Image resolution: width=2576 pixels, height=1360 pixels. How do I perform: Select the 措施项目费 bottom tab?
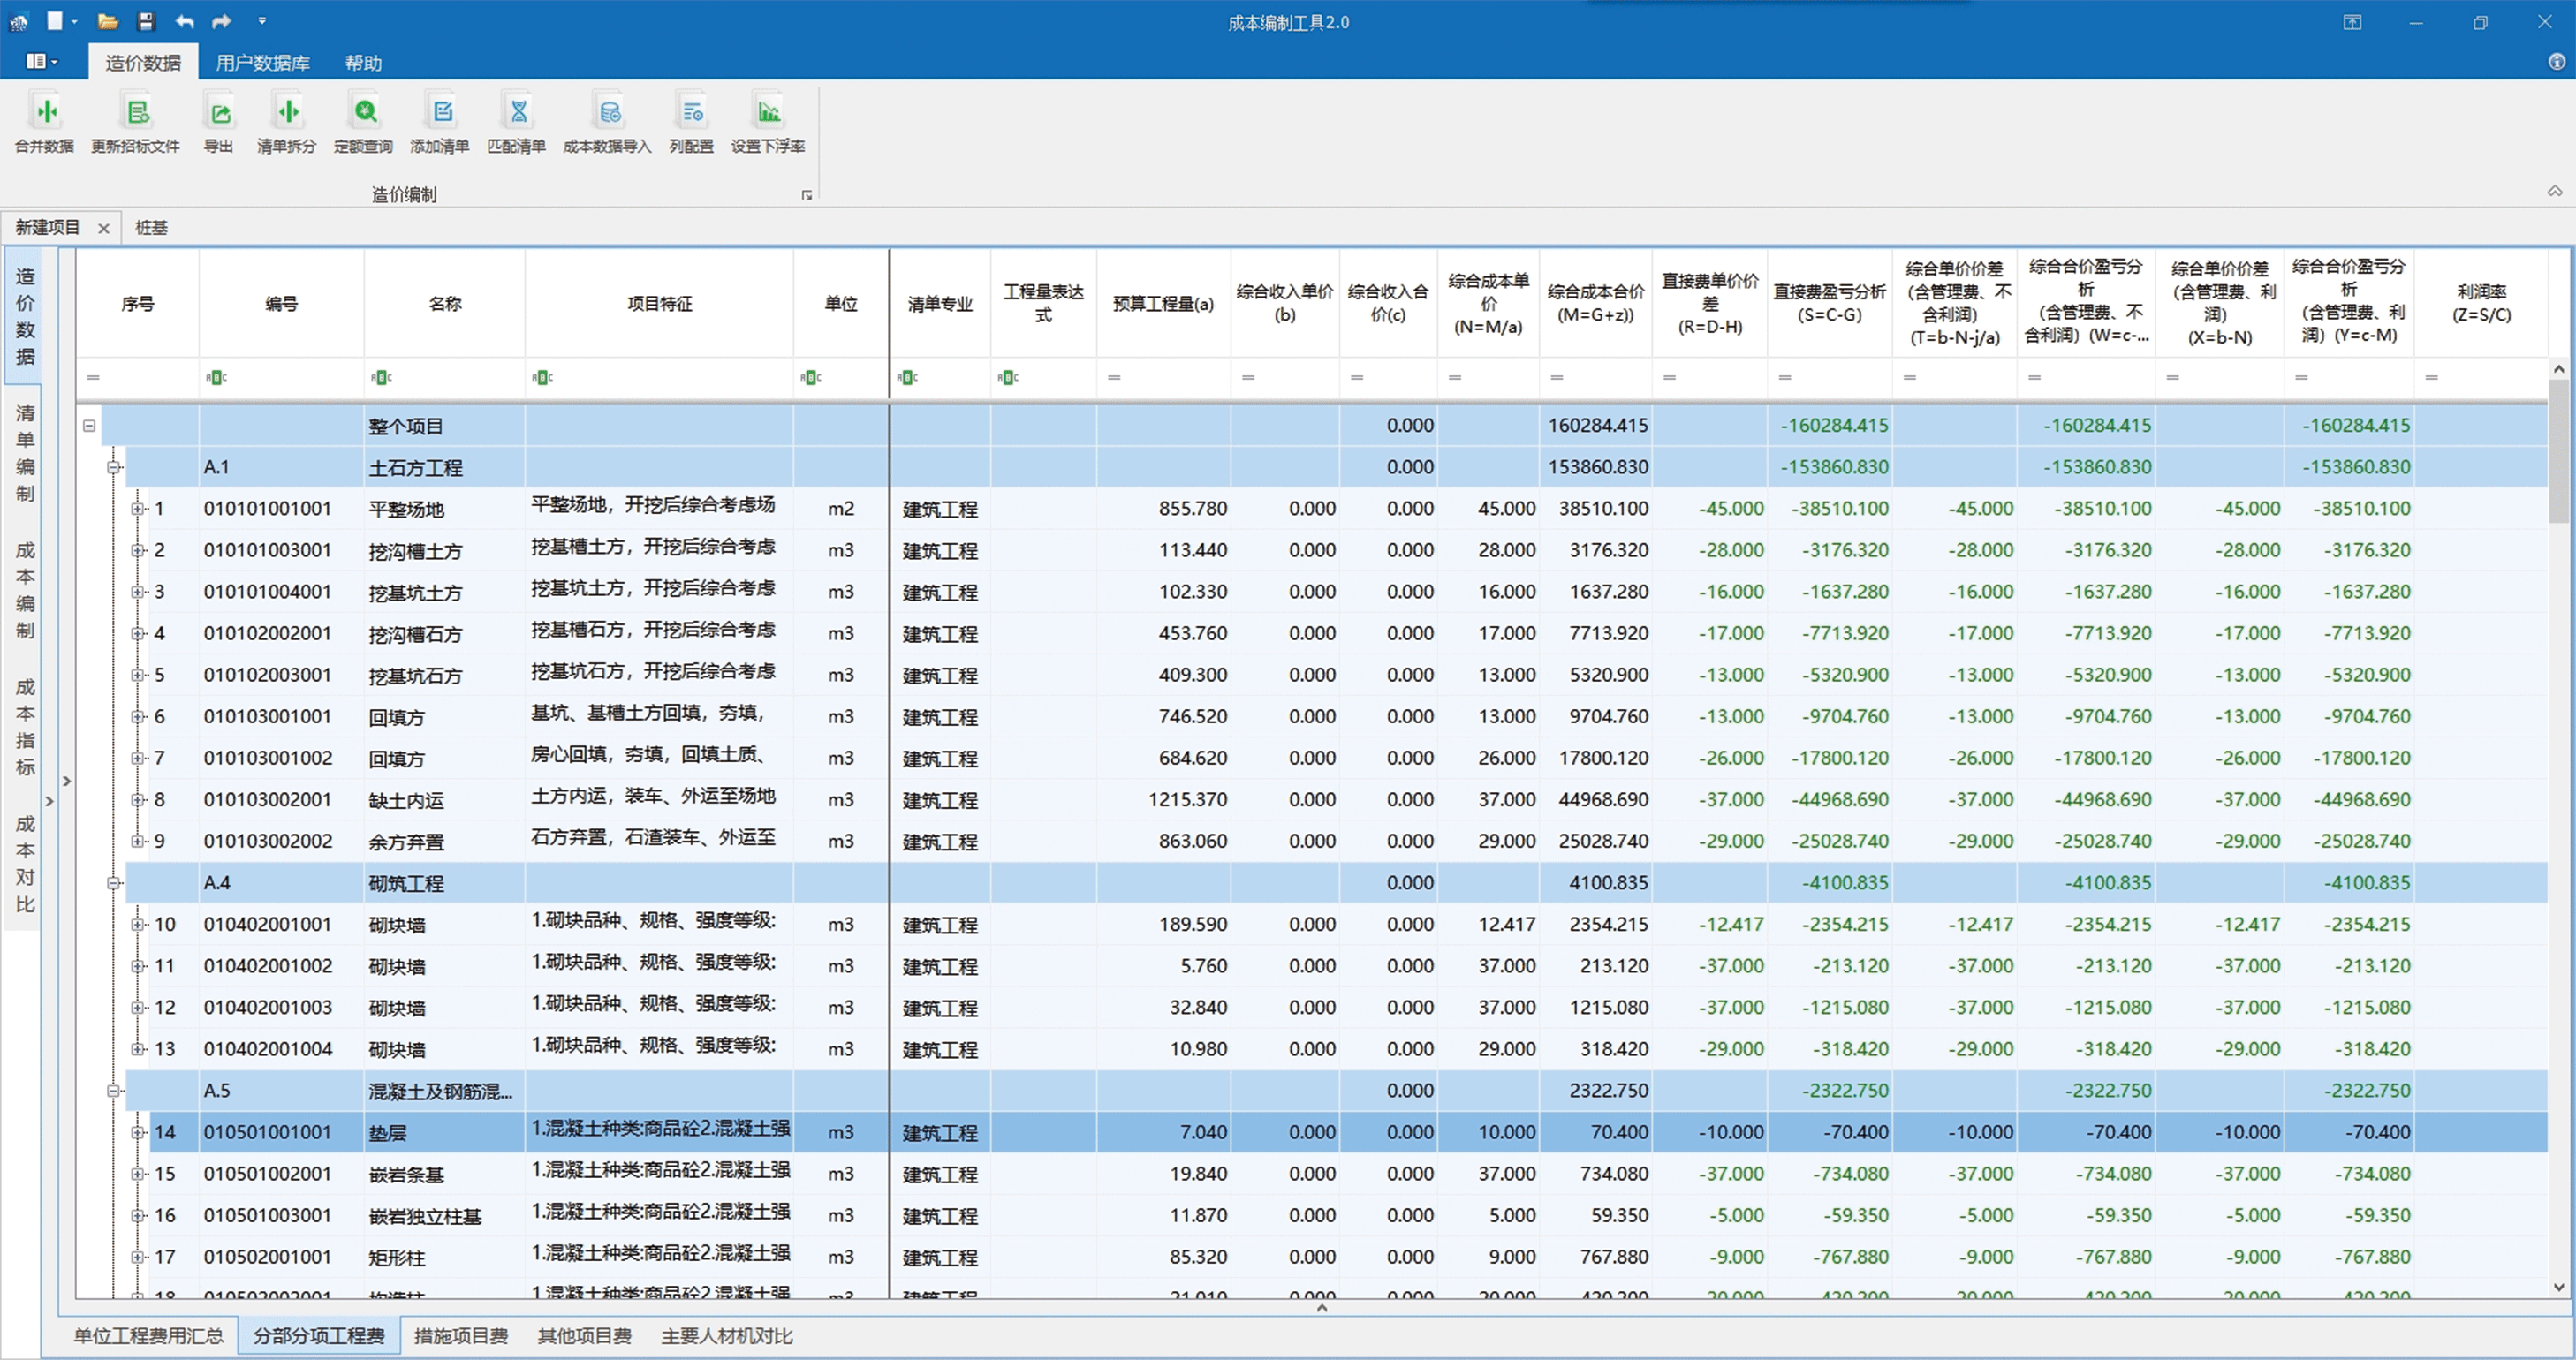(x=462, y=1336)
